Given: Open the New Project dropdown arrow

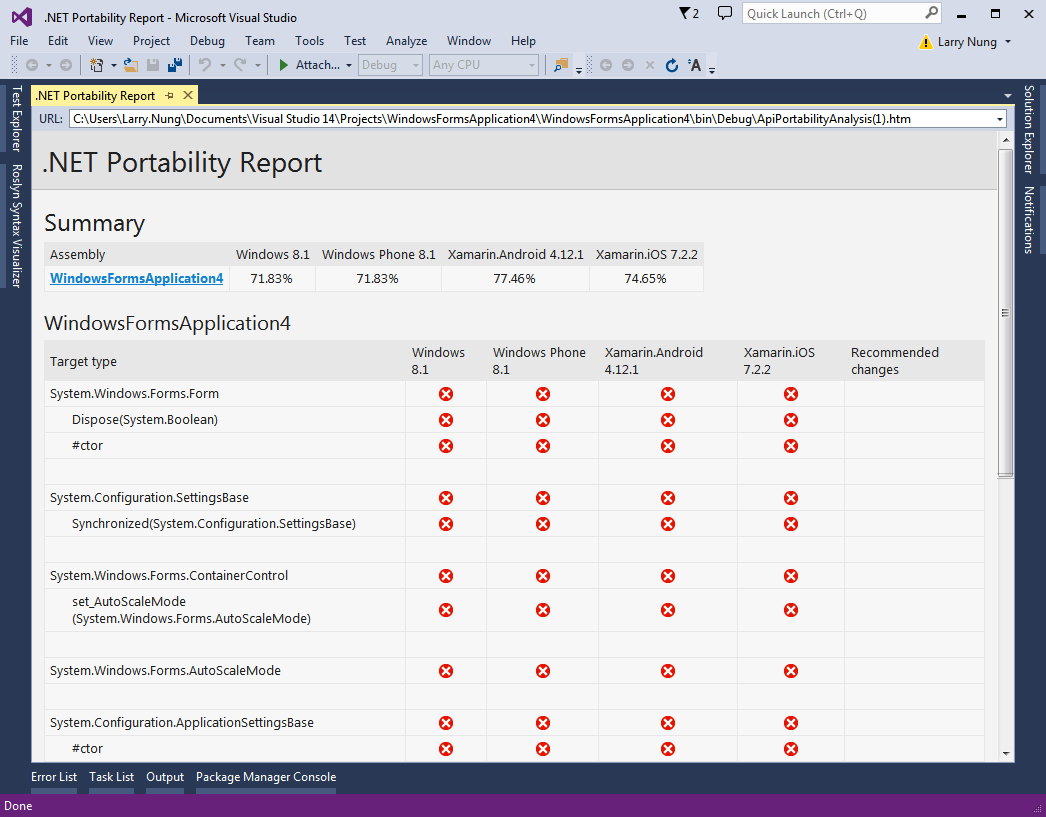Looking at the screenshot, I should click(x=113, y=65).
